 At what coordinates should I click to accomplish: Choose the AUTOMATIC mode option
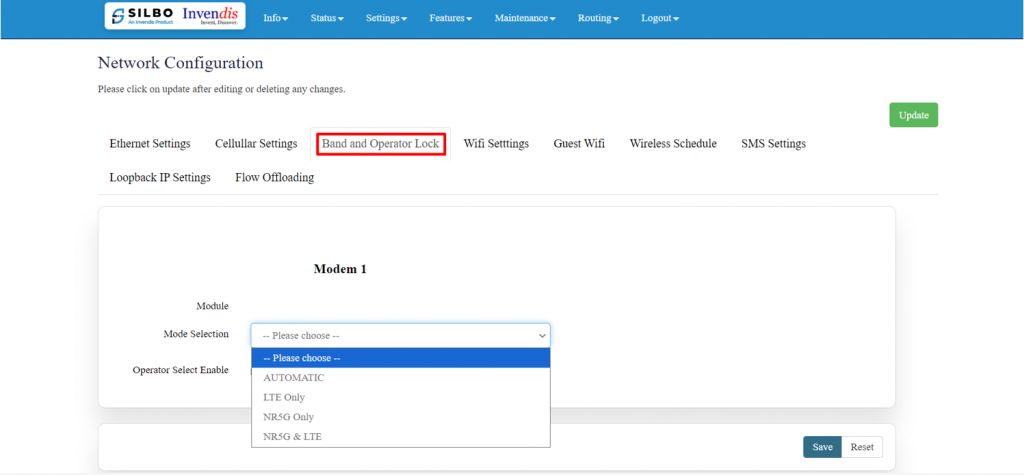294,378
